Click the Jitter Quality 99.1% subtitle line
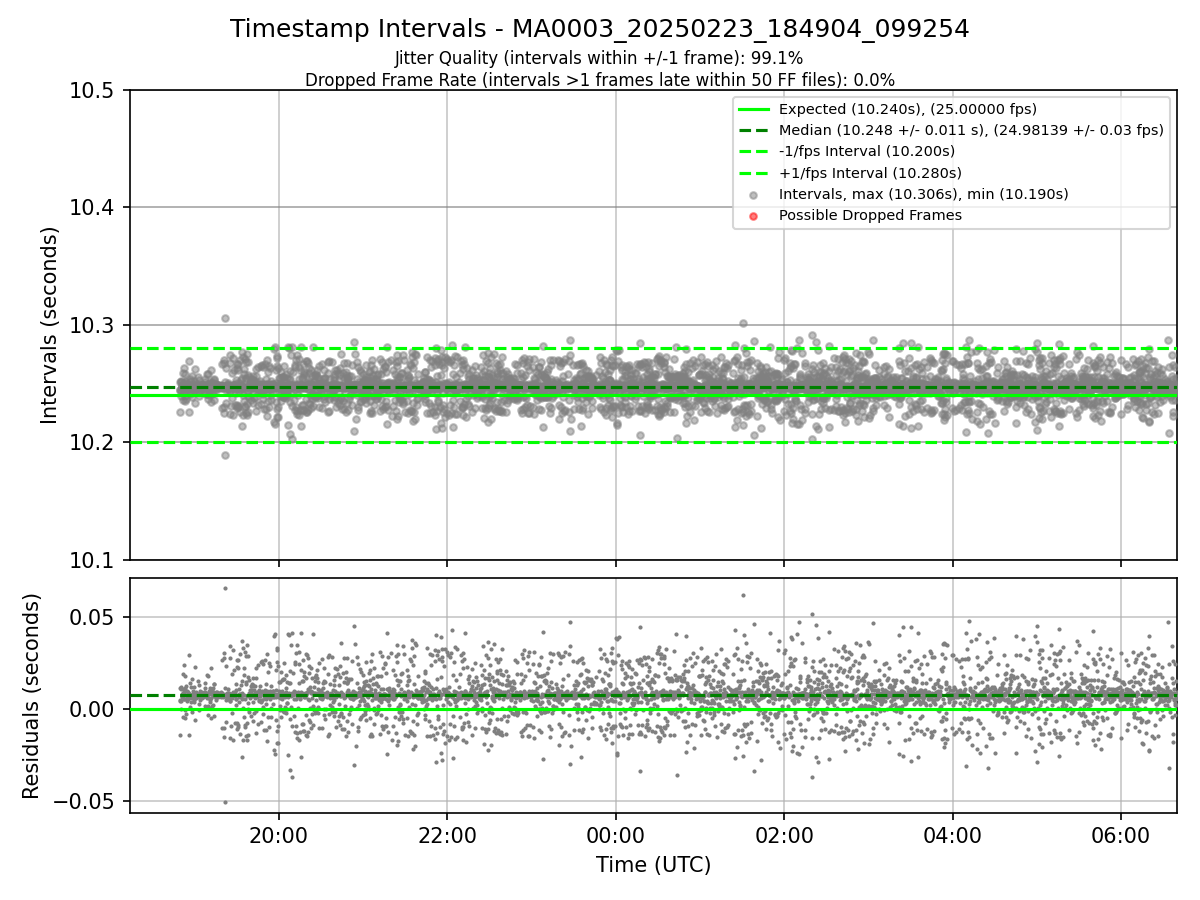The image size is (1200, 900). [x=599, y=58]
